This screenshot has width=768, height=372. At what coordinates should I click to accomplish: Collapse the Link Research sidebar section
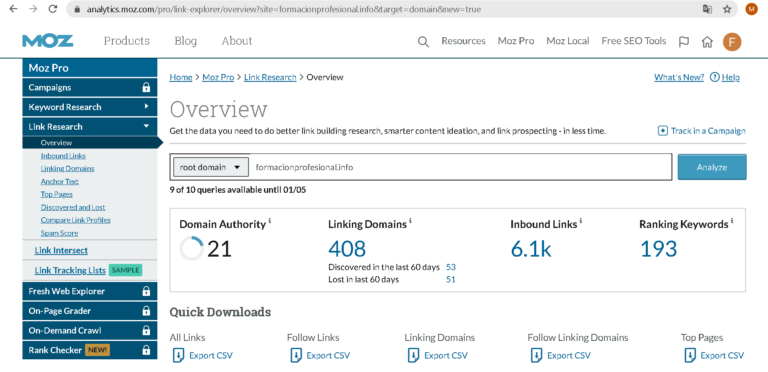(90, 127)
